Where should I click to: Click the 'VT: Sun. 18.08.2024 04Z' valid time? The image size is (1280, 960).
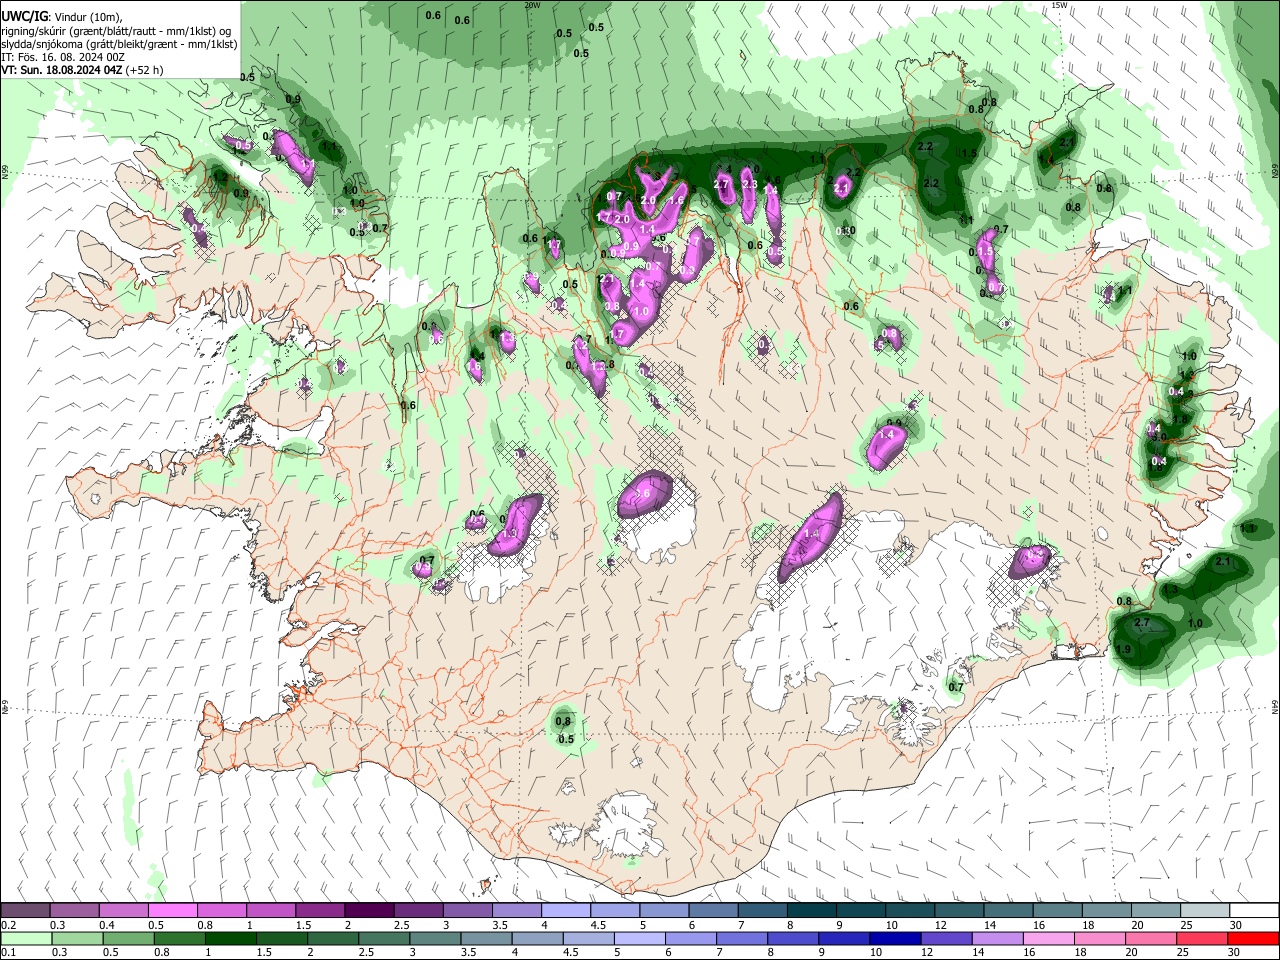[62, 70]
